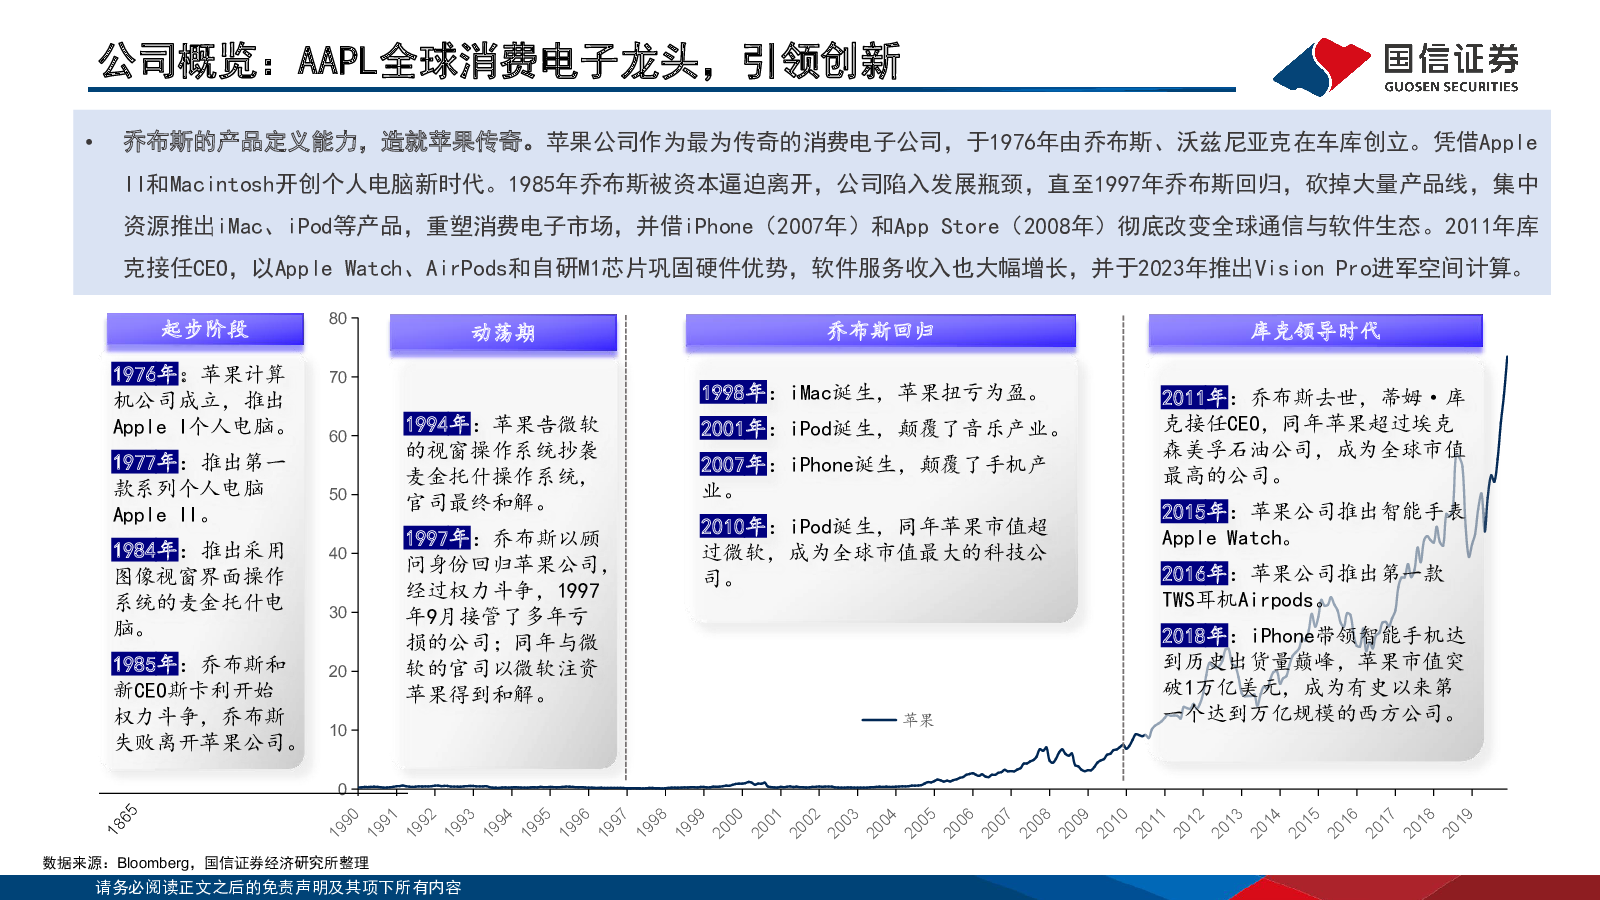This screenshot has height=900, width=1600.
Task: Select the 2001年 year label
Action: point(733,428)
